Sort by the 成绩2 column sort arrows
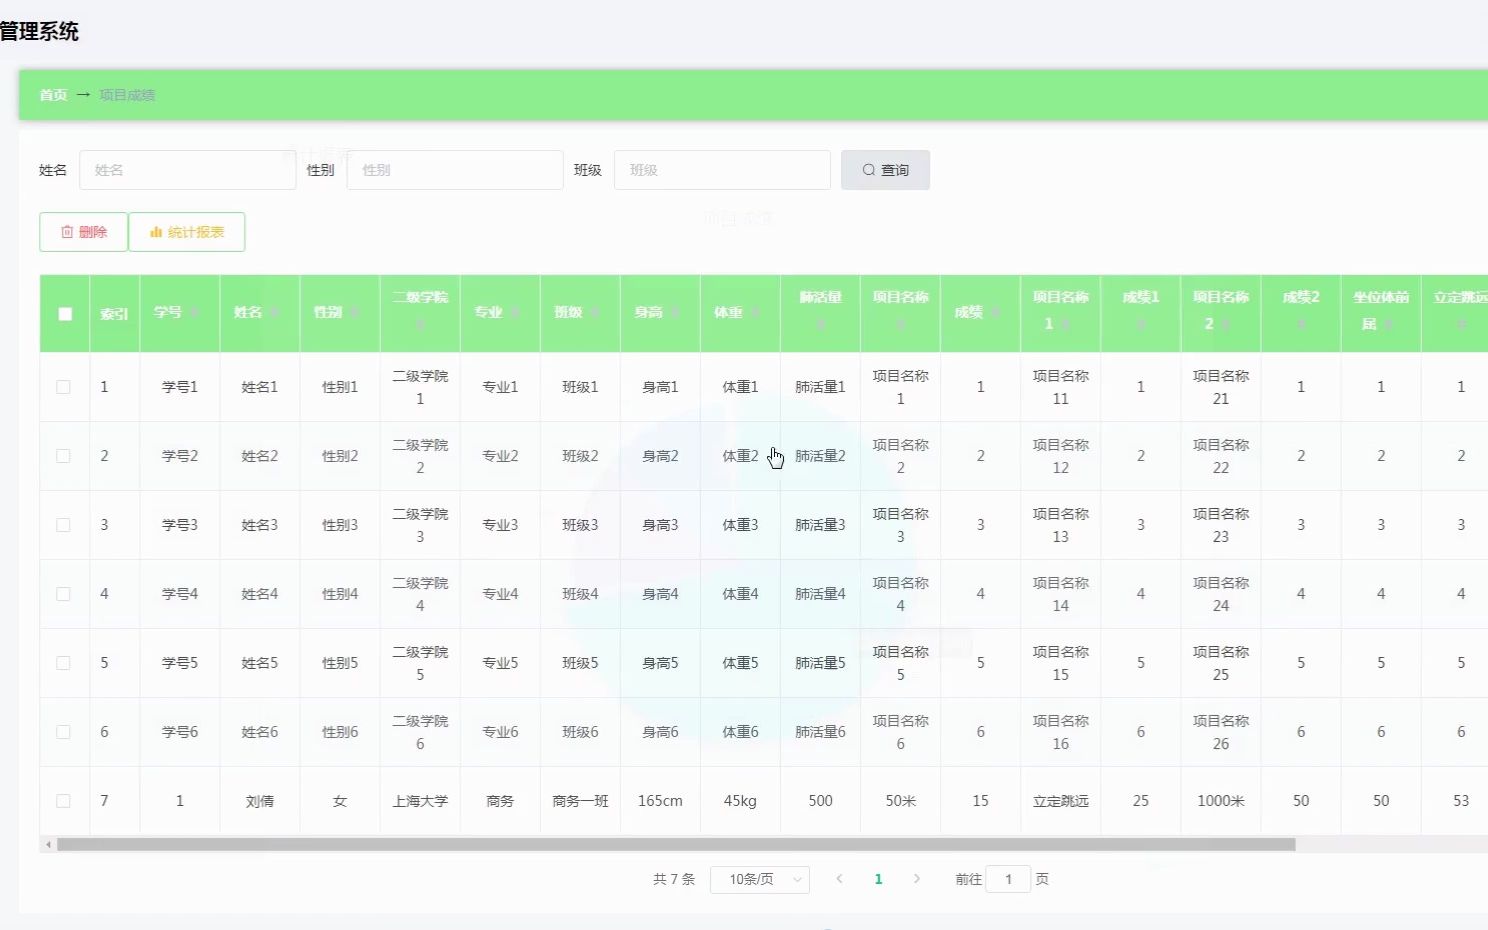The image size is (1488, 930). click(x=1300, y=324)
